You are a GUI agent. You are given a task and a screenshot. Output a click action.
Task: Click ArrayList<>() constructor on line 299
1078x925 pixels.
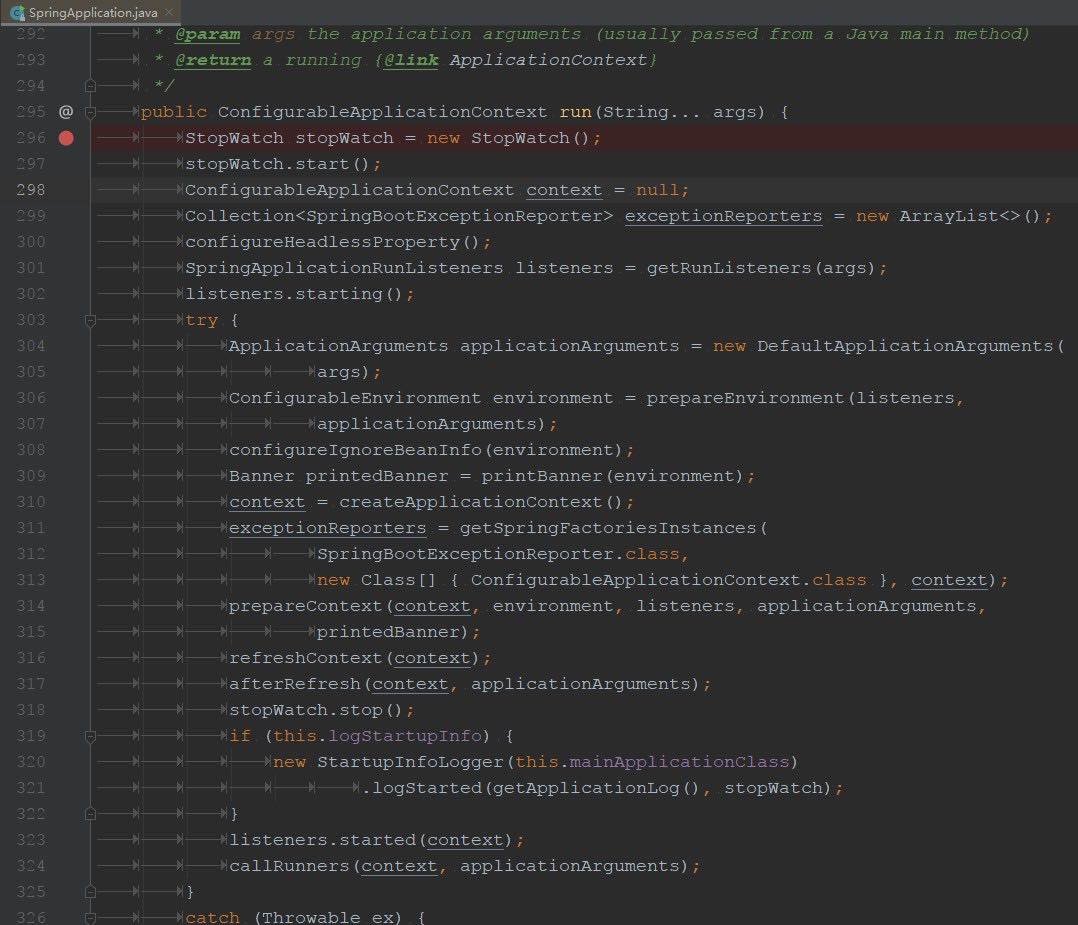(x=970, y=216)
